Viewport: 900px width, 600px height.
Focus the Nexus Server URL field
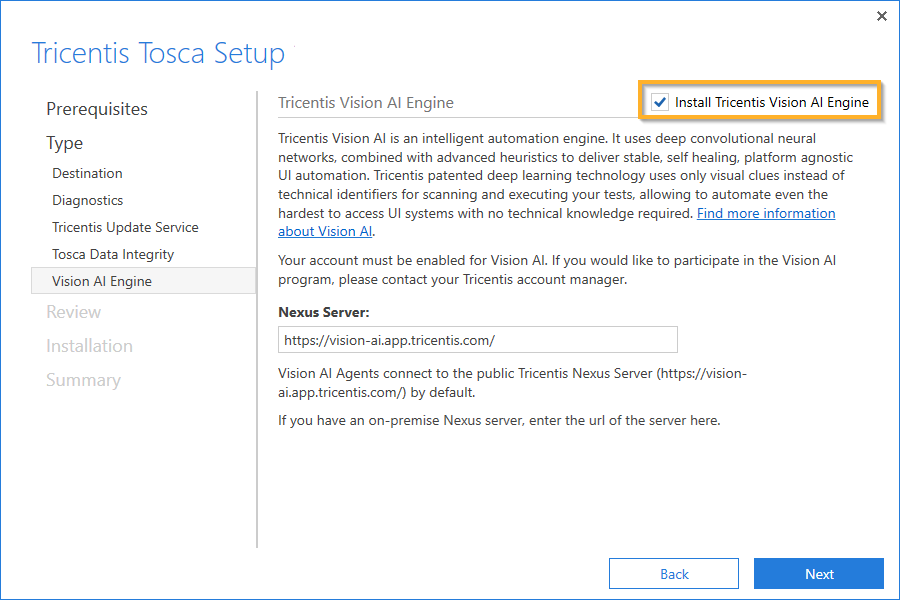click(x=478, y=340)
